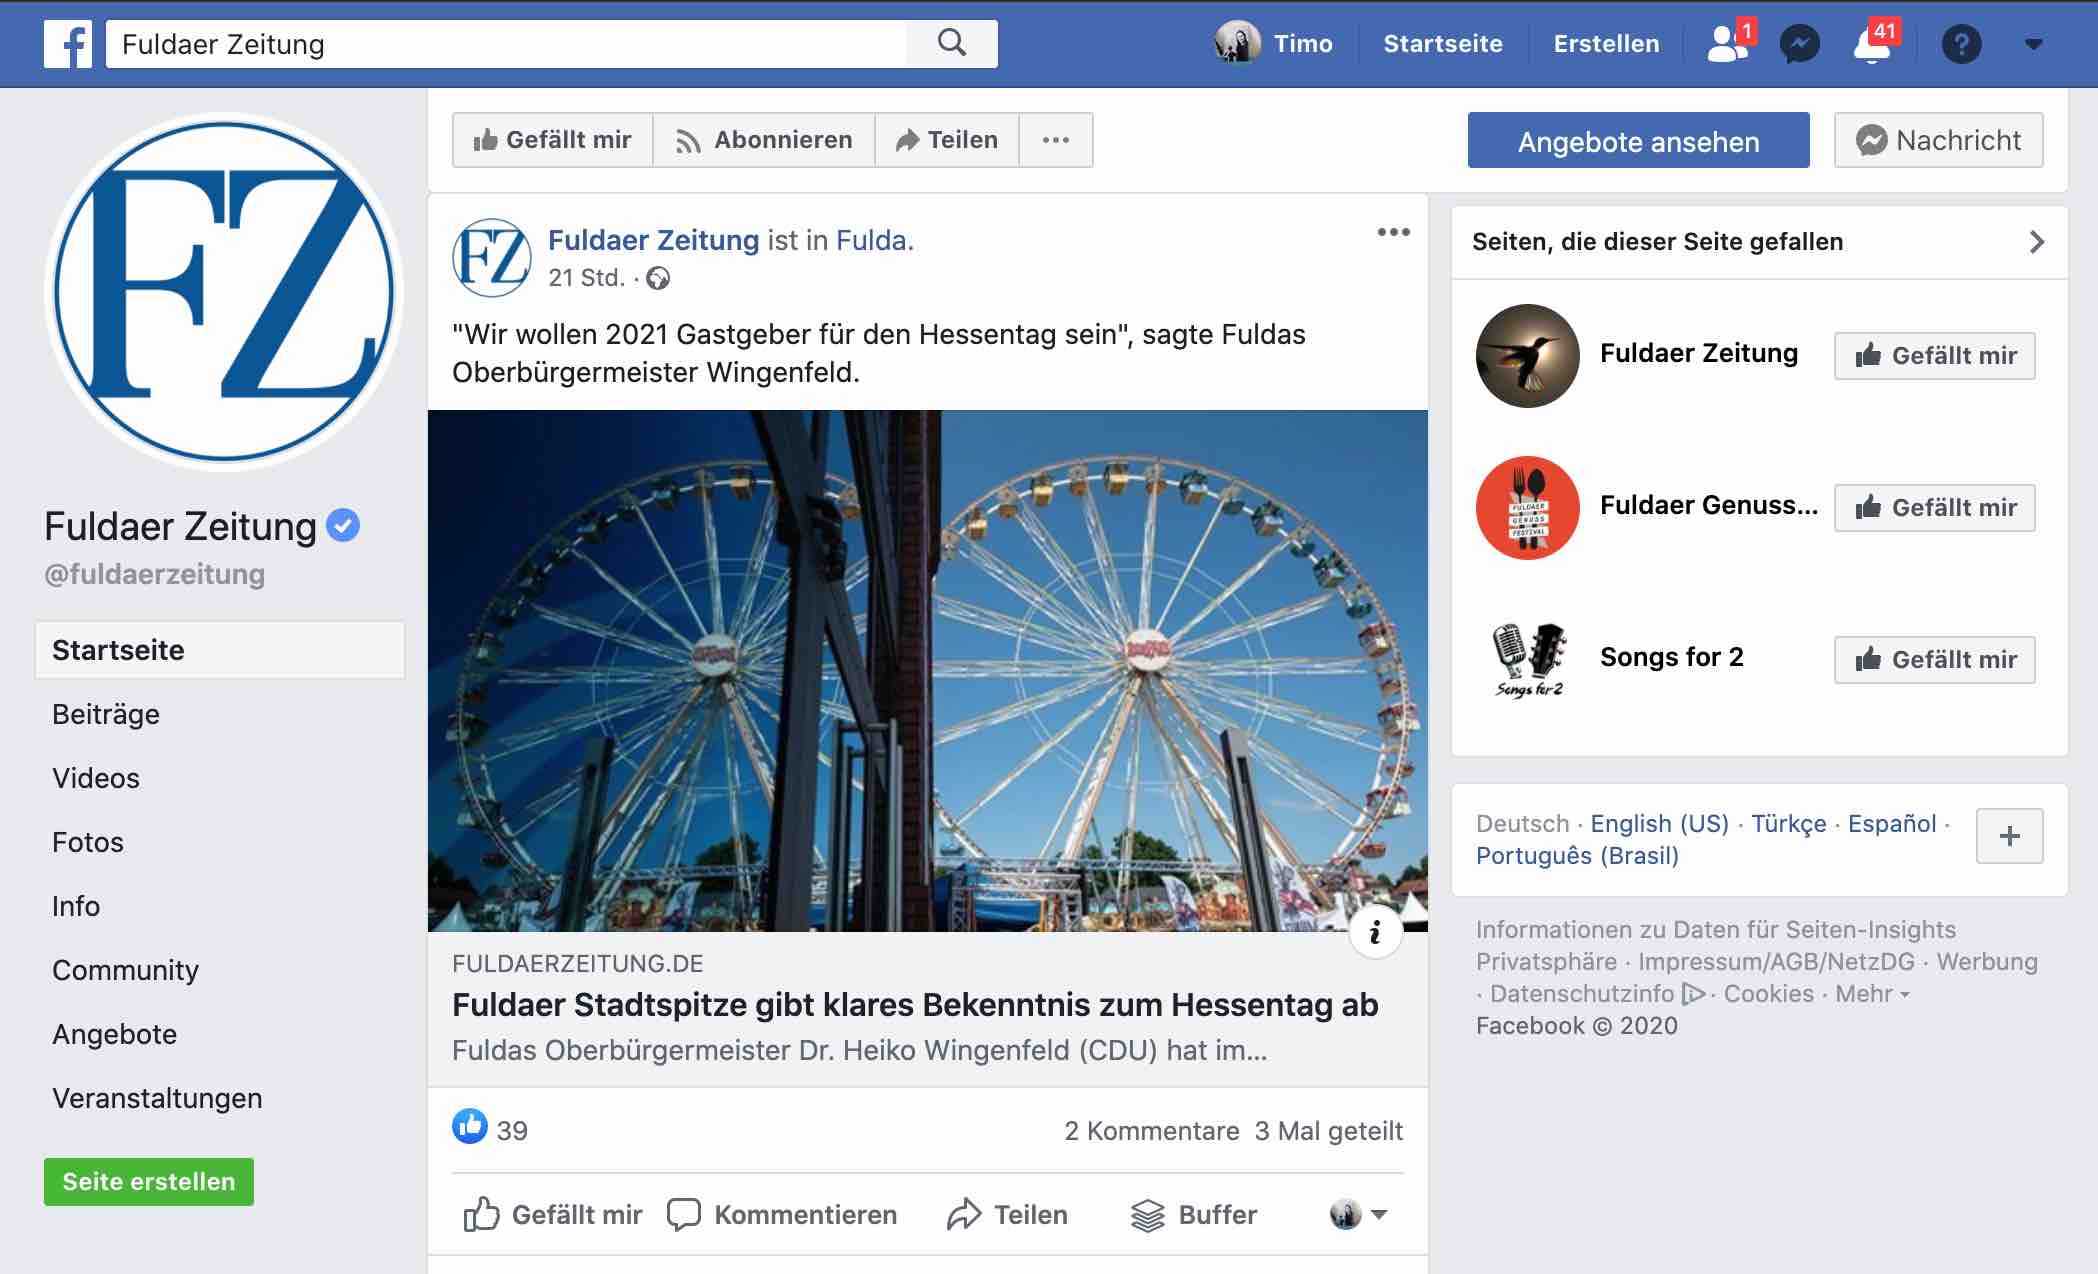Click the Facebook logo icon
The height and width of the screenshot is (1274, 2098).
[x=68, y=44]
